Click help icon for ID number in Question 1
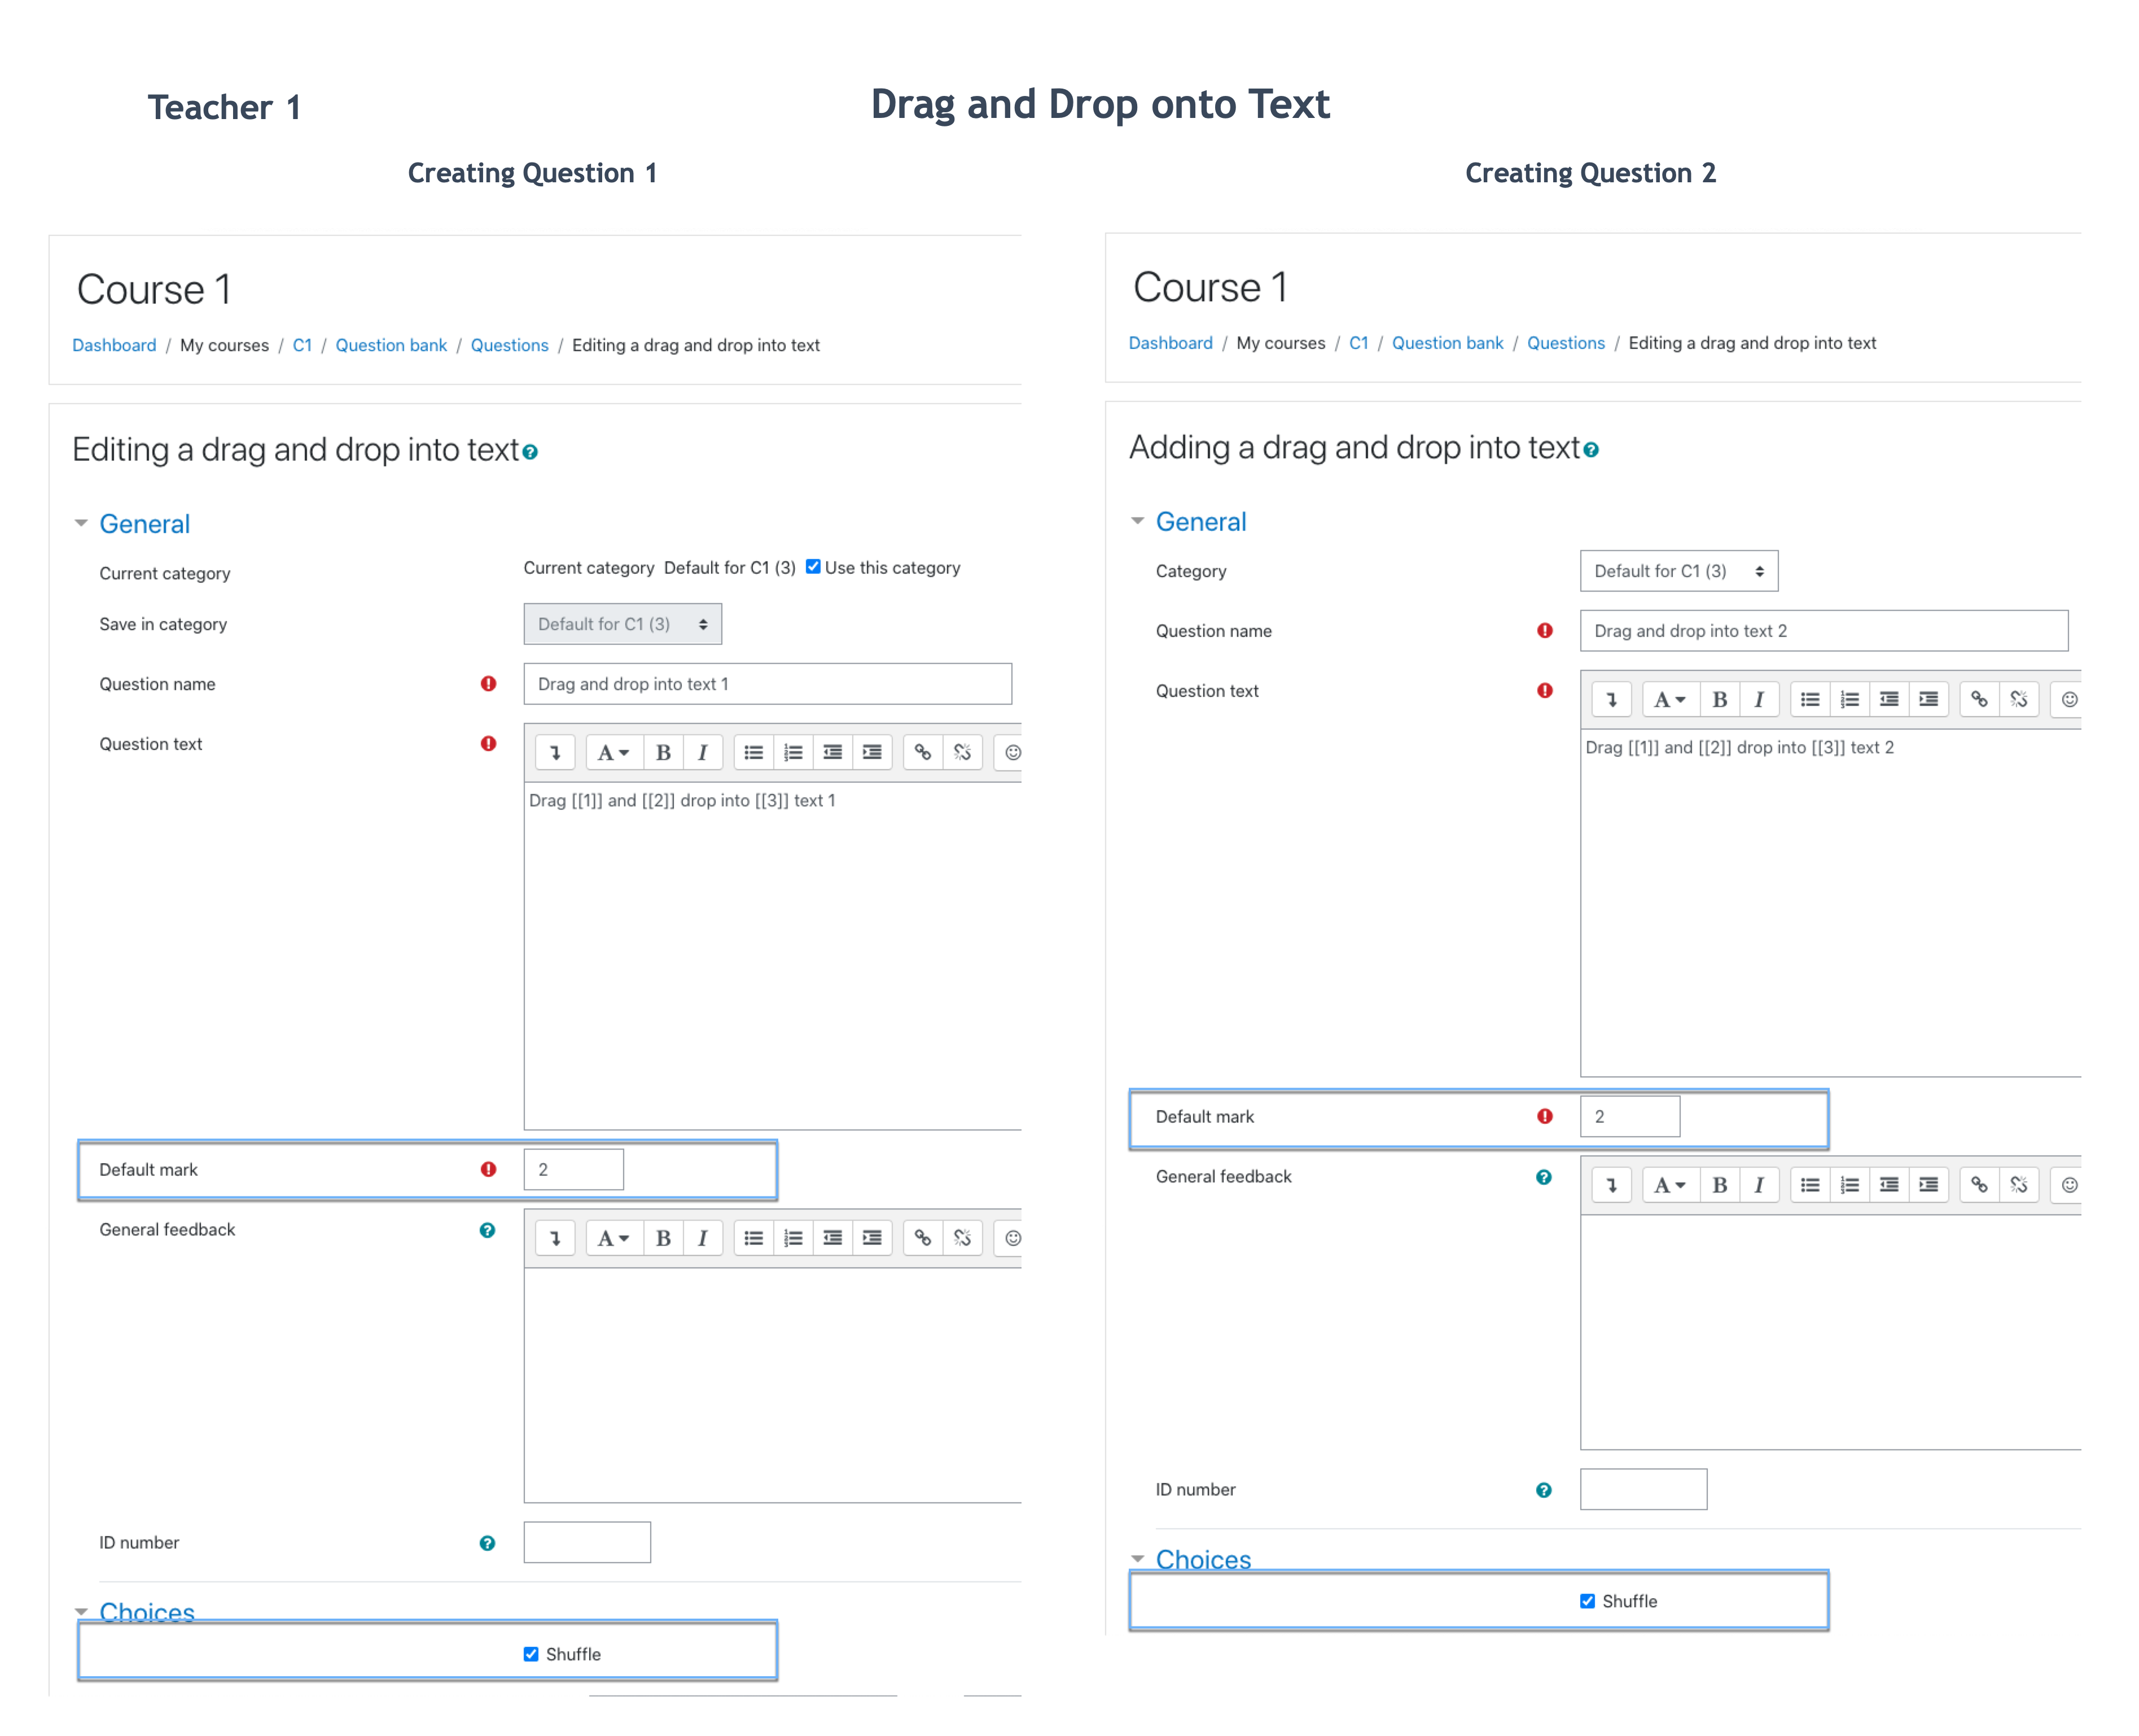This screenshot has height=1736, width=2139. 487,1543
